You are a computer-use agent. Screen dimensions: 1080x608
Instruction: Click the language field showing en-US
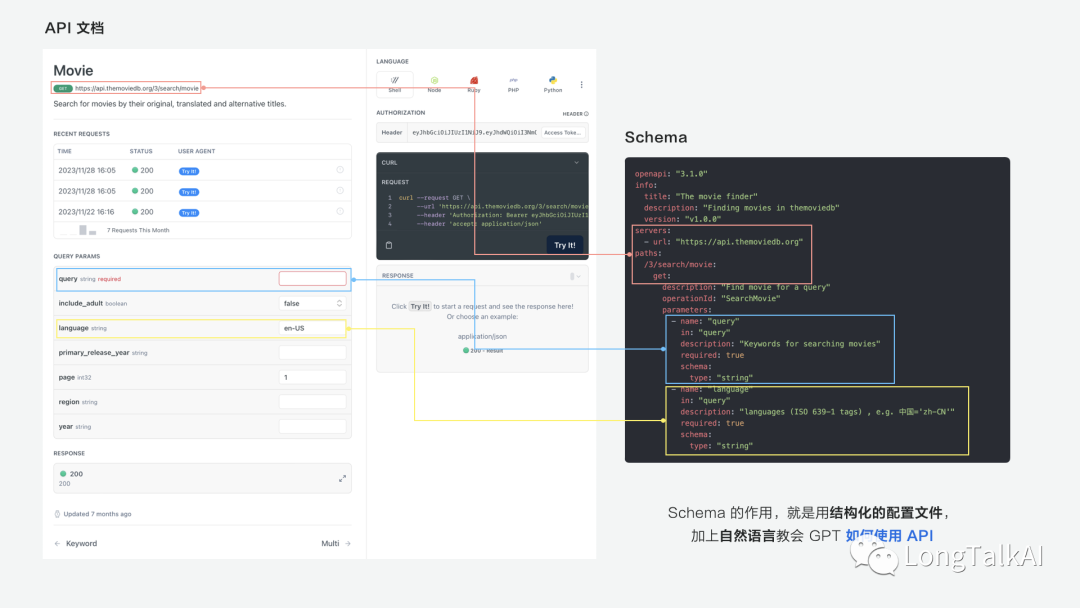click(313, 328)
